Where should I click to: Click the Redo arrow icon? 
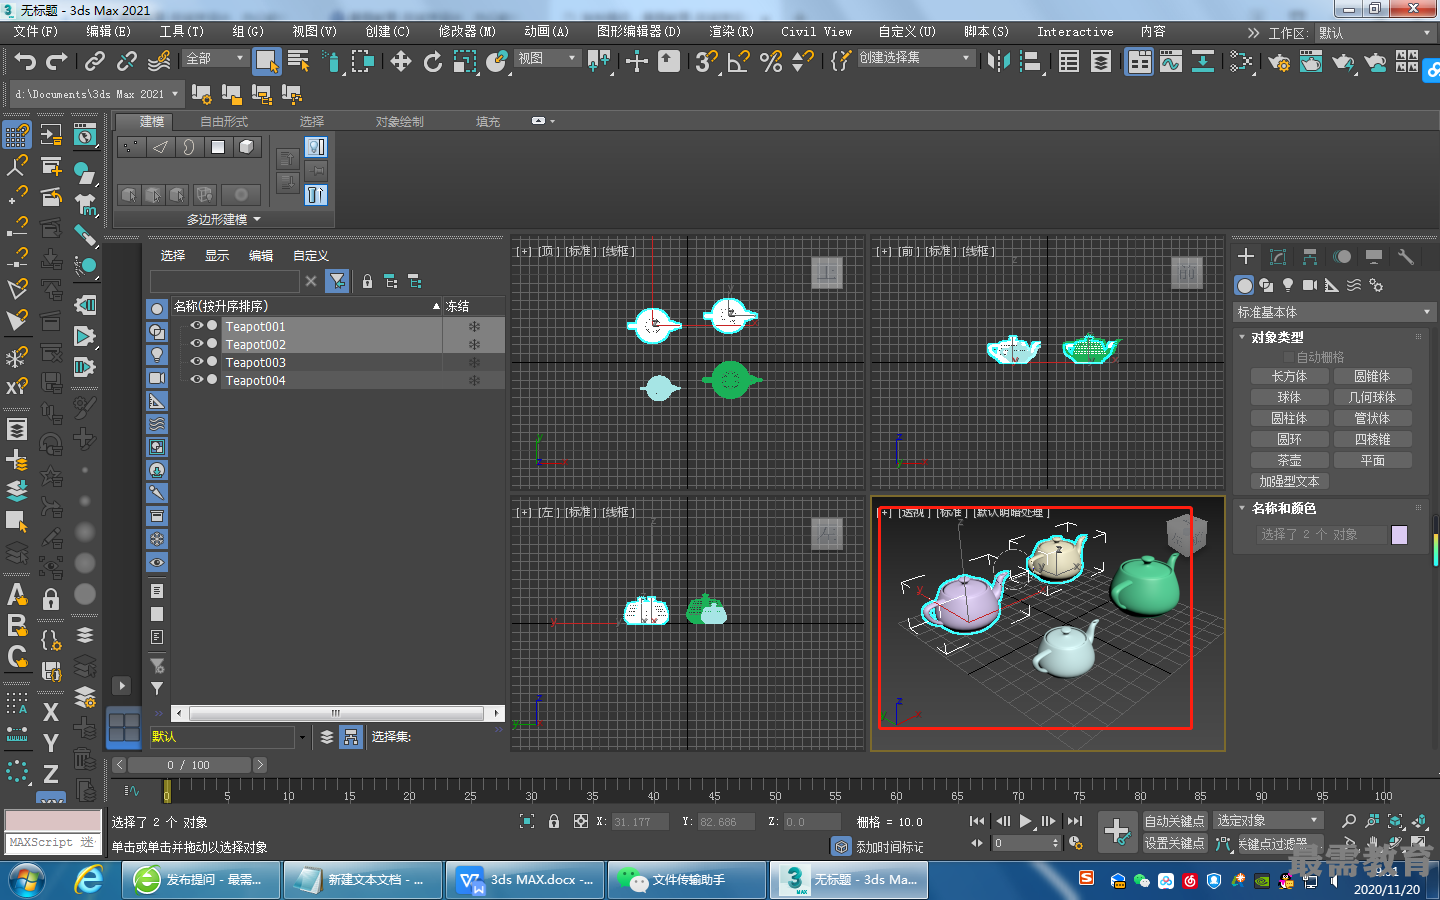(x=58, y=61)
